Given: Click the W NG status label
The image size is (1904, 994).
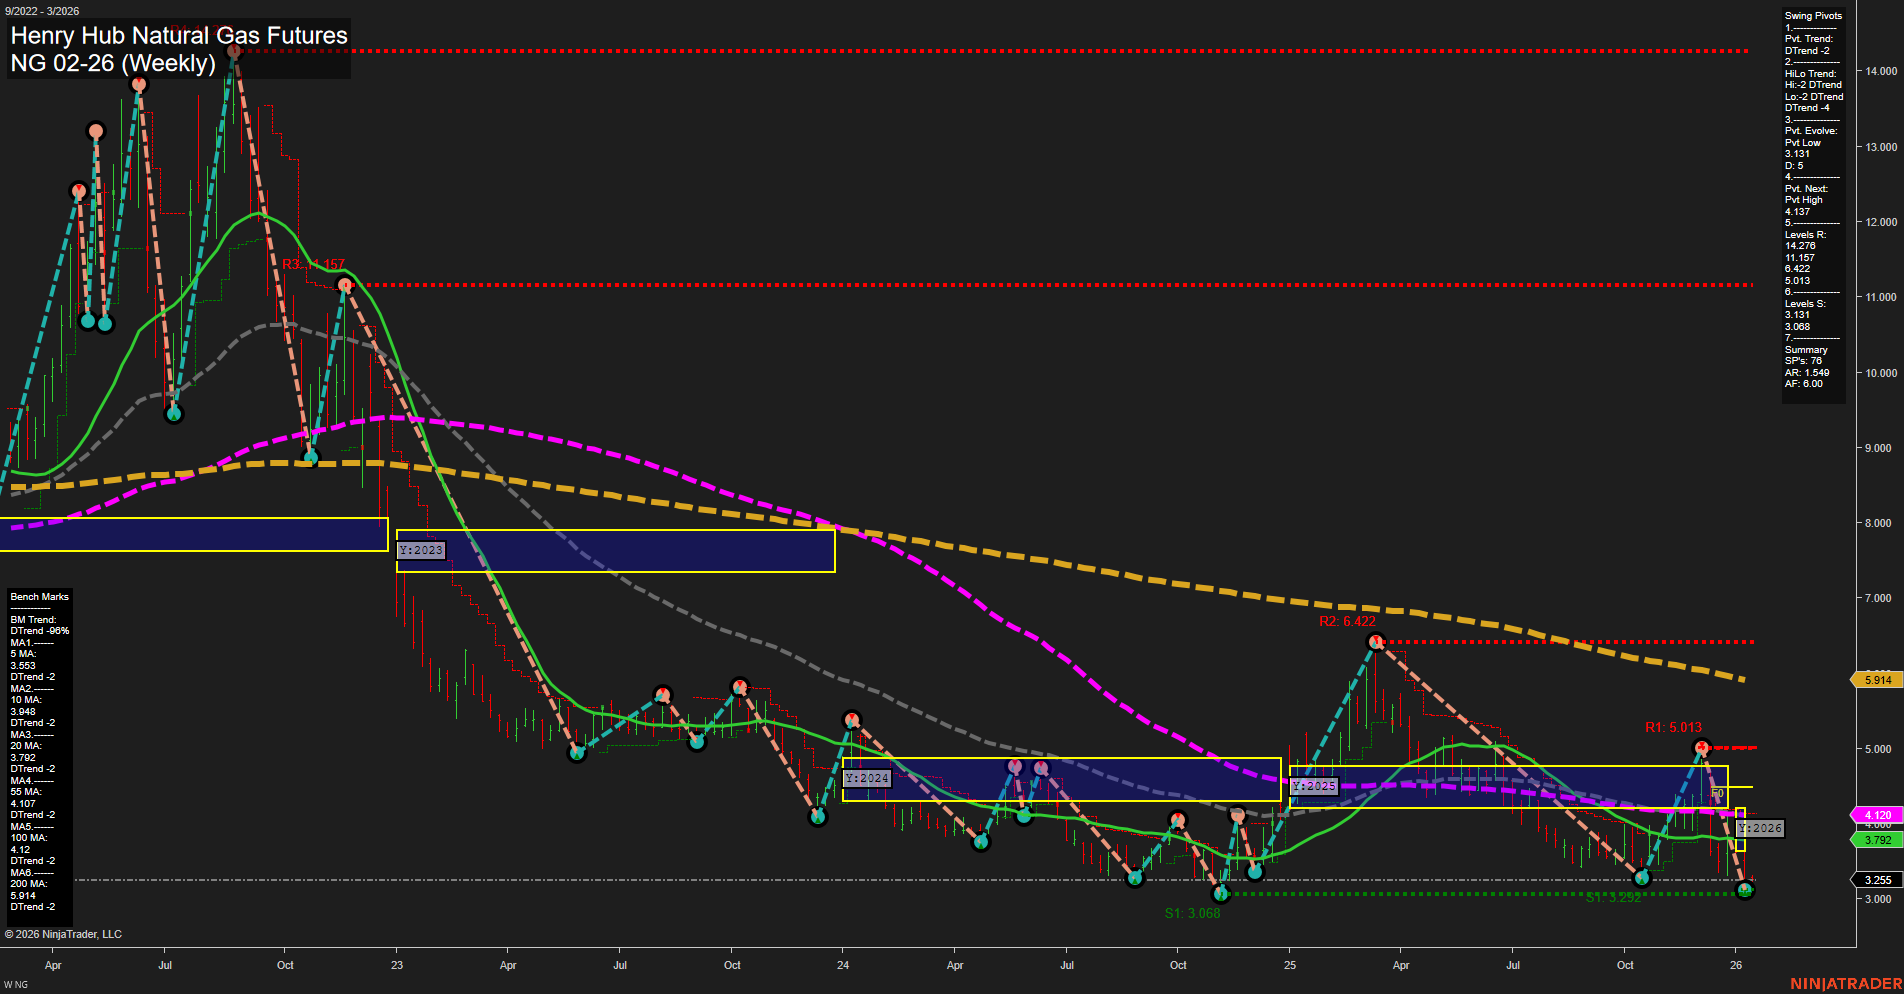Looking at the screenshot, I should tap(14, 983).
